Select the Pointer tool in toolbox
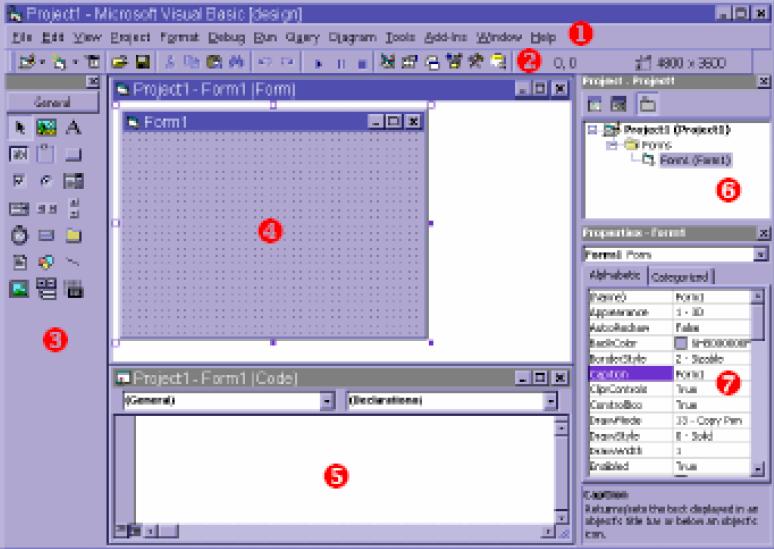 [x=20, y=128]
